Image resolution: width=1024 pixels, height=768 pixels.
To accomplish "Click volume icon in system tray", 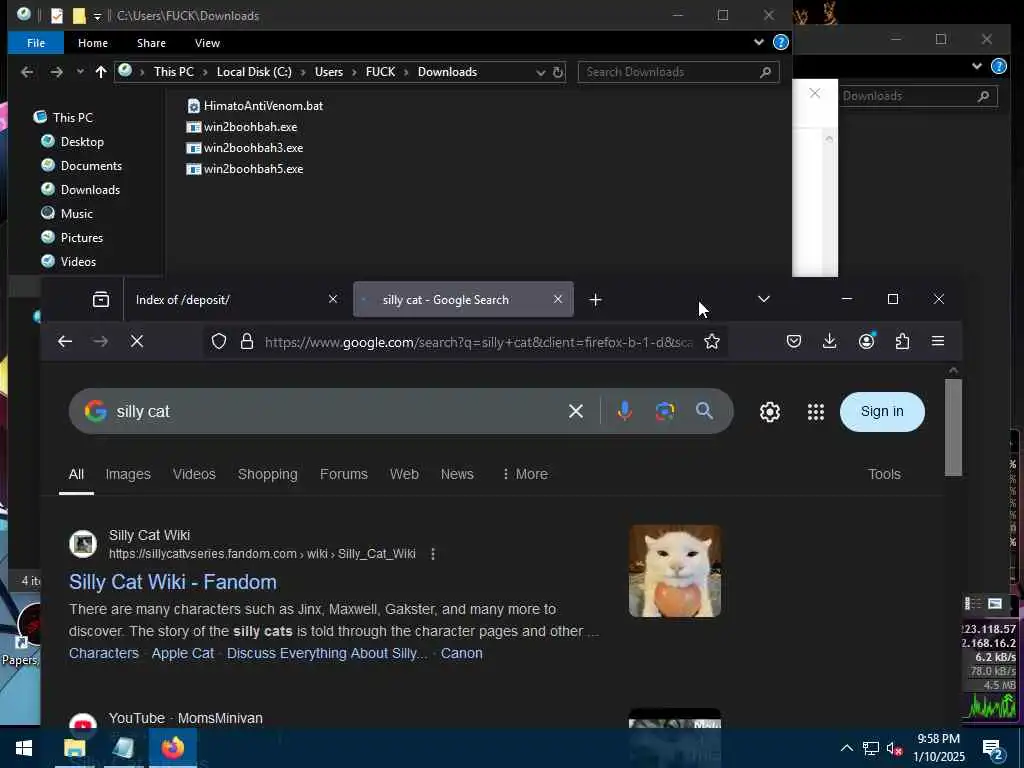I will tap(894, 748).
